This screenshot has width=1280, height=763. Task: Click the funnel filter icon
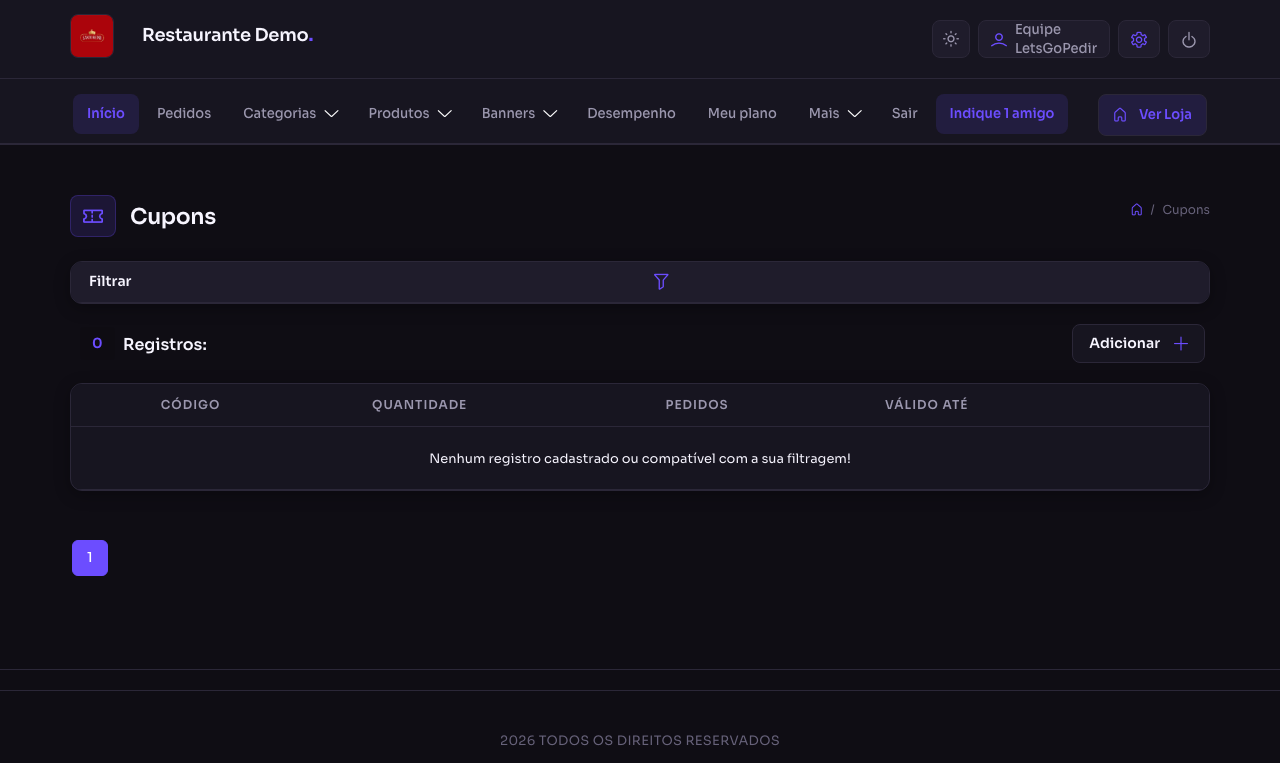pyautogui.click(x=661, y=282)
